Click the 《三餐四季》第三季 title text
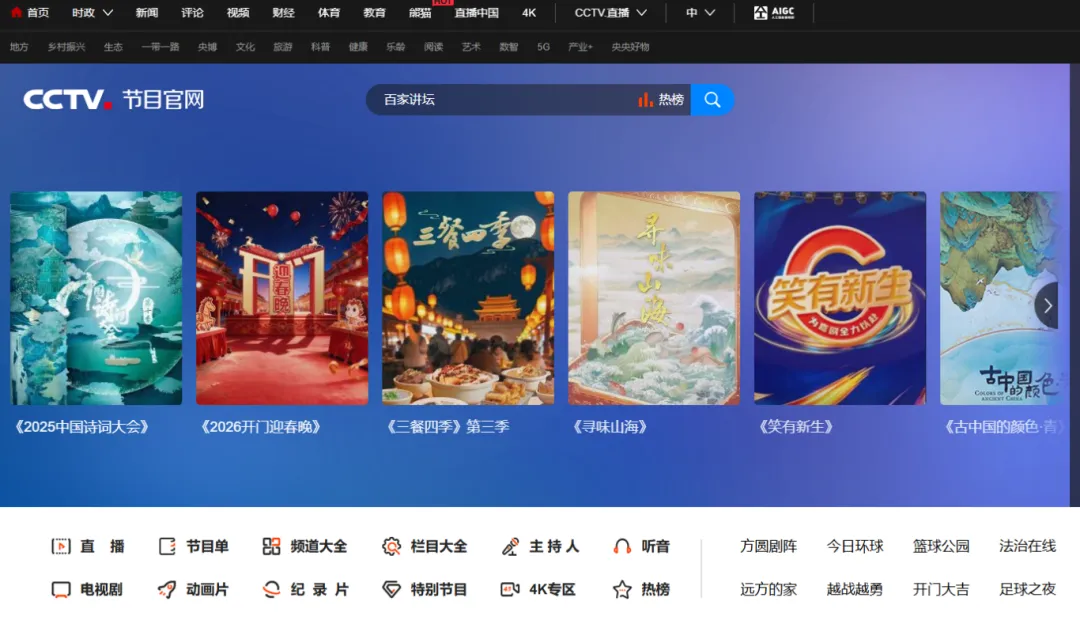The image size is (1080, 624). pyautogui.click(x=446, y=427)
